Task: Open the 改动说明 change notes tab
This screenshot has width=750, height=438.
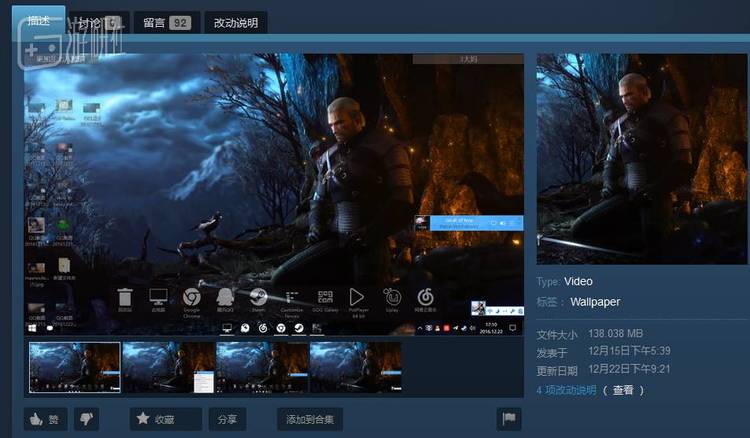Action: tap(235, 22)
